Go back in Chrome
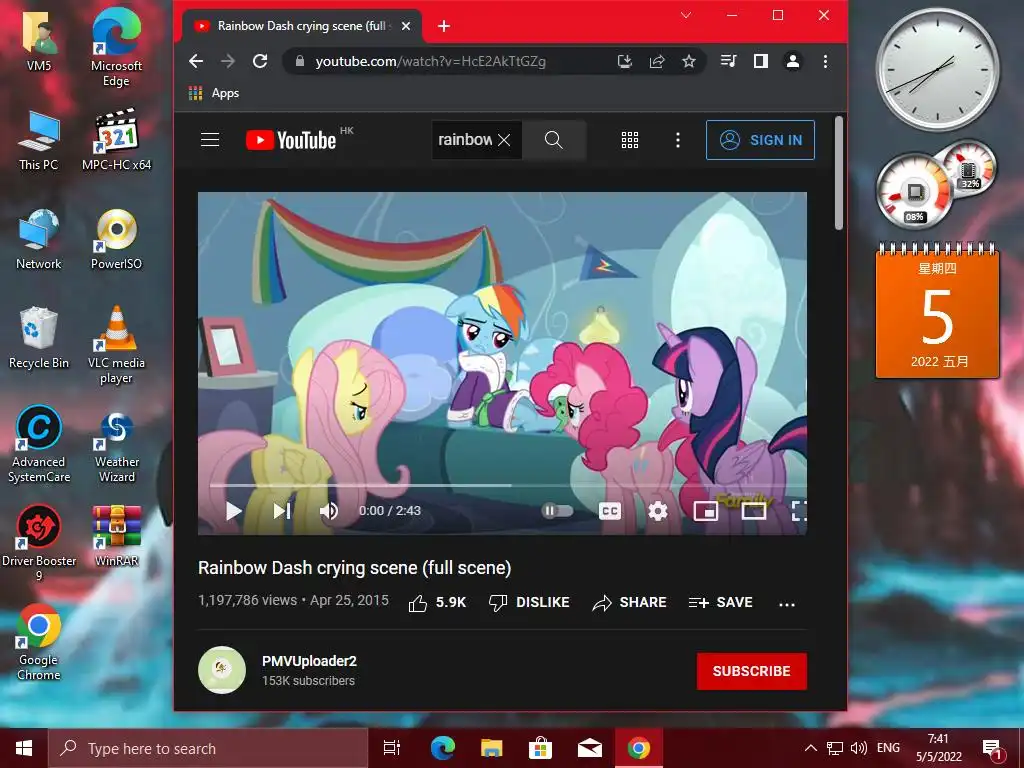This screenshot has width=1024, height=768. 196,61
